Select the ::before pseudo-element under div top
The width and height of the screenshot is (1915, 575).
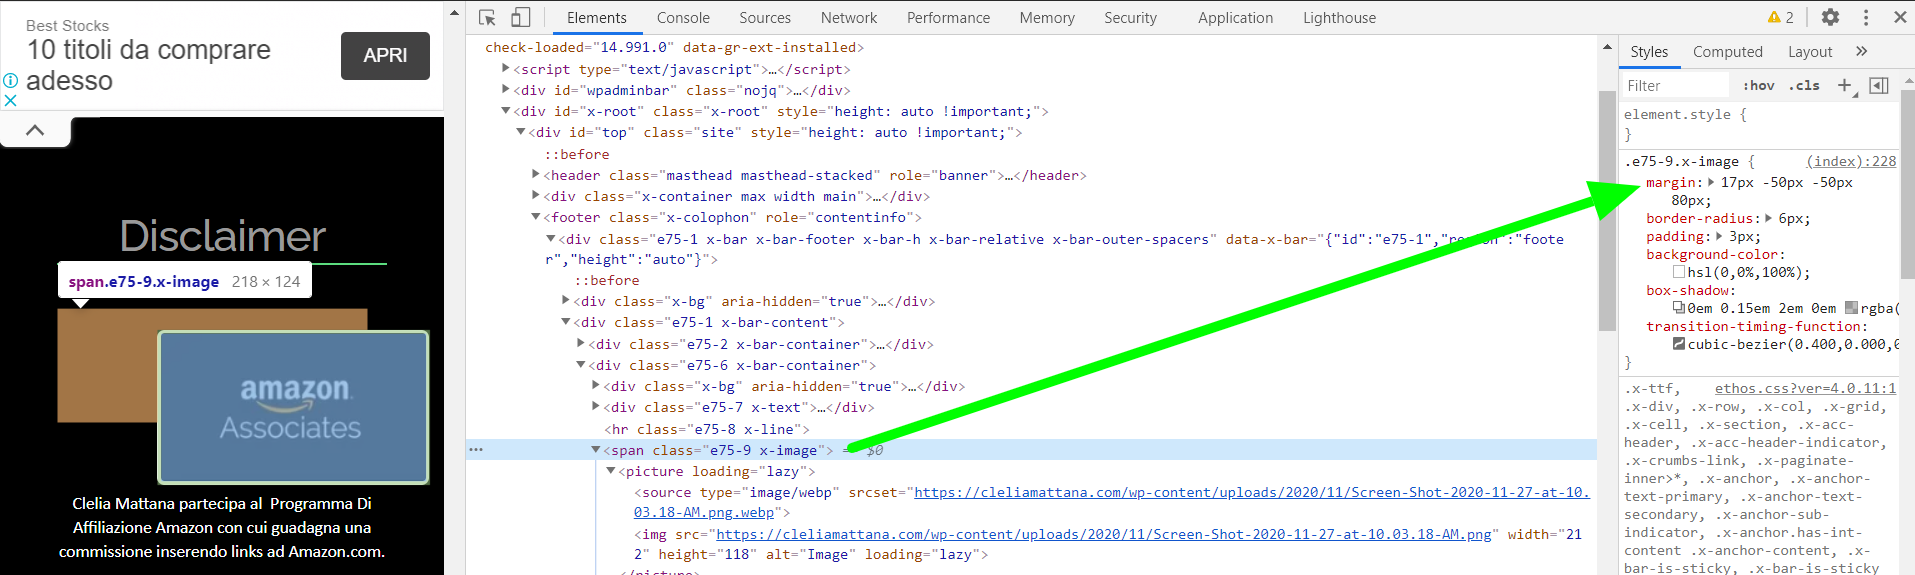click(577, 154)
